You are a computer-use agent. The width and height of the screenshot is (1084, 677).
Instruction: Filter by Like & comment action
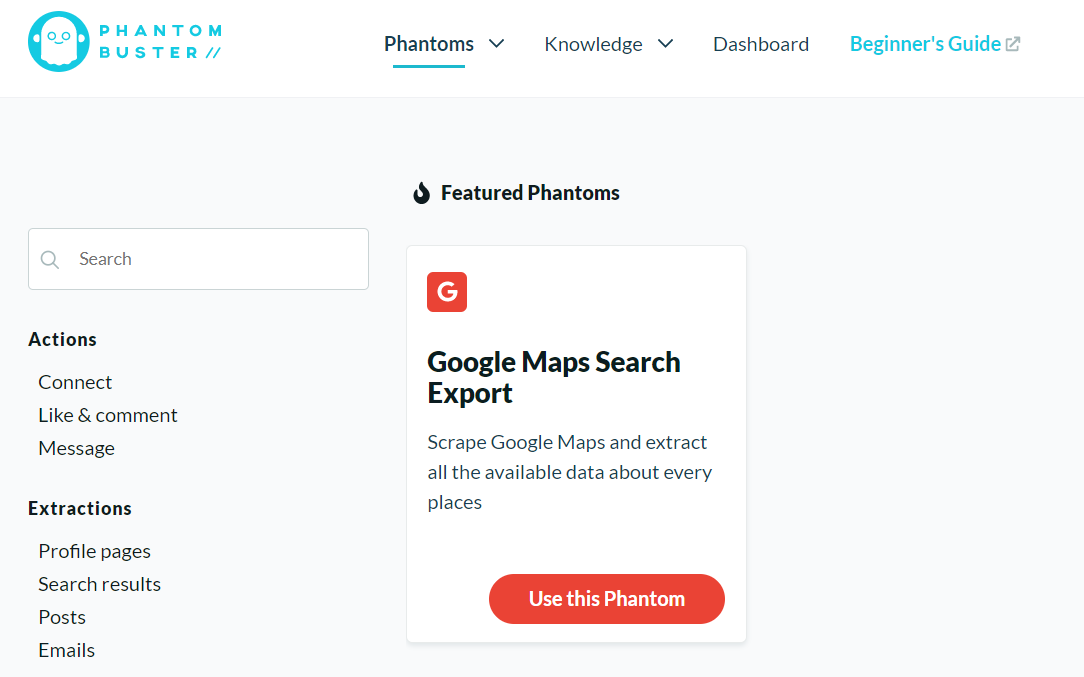pyautogui.click(x=108, y=415)
